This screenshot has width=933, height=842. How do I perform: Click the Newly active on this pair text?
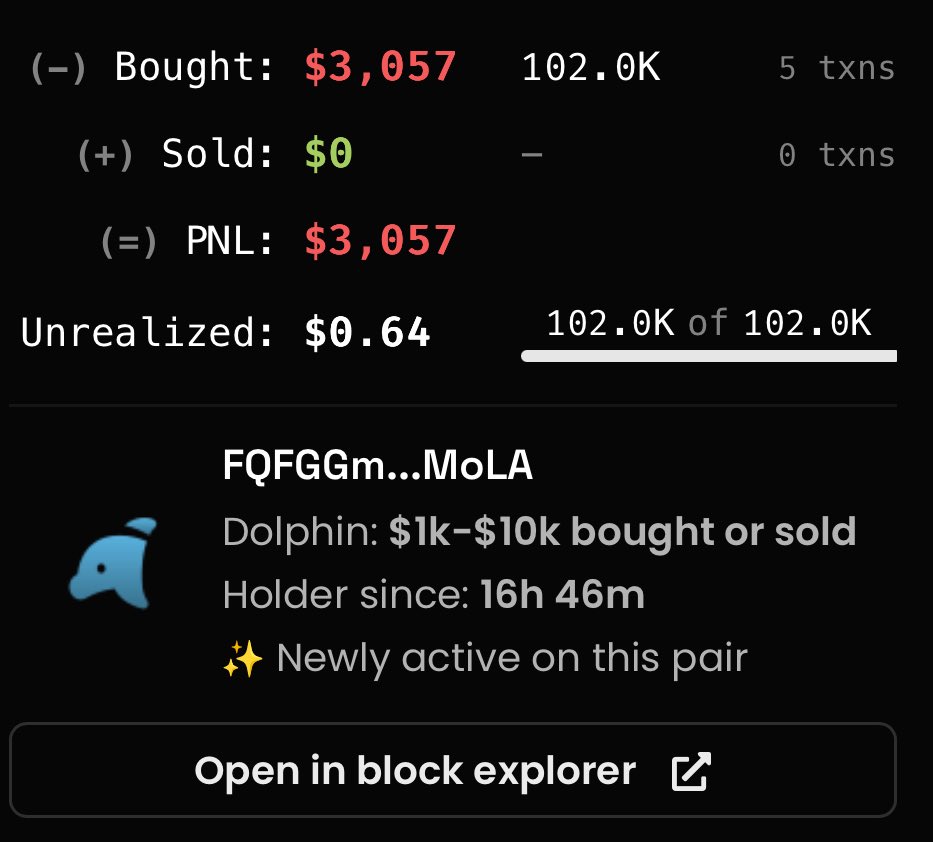click(512, 658)
